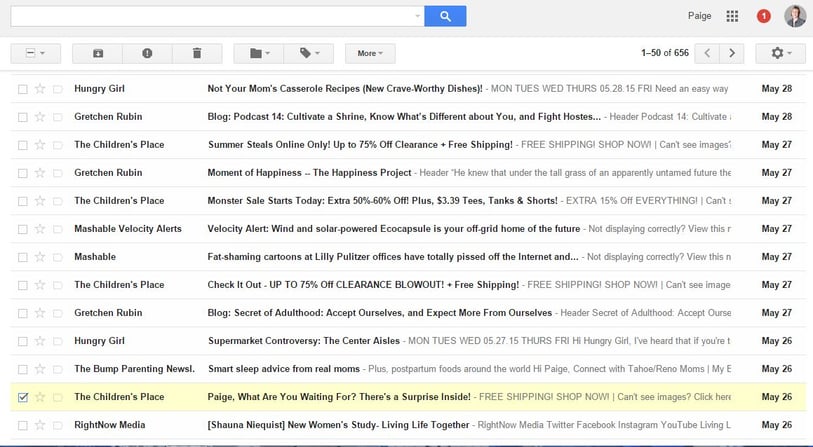This screenshot has width=813, height=447.
Task: Select the Moment of Happiness email checkbox
Action: tap(23, 173)
